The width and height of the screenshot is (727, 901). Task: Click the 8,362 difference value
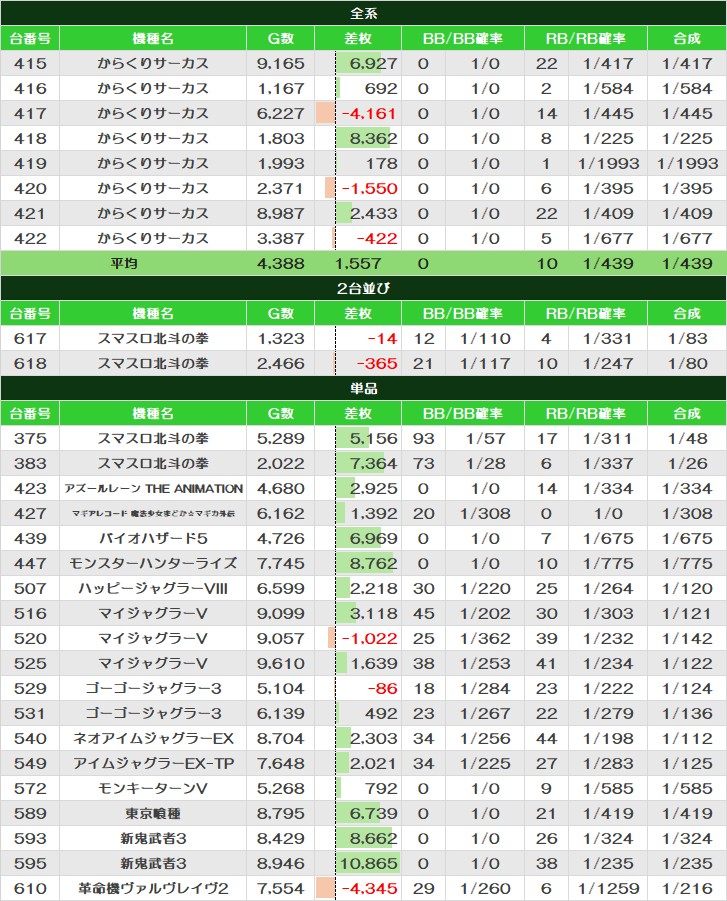coord(373,138)
